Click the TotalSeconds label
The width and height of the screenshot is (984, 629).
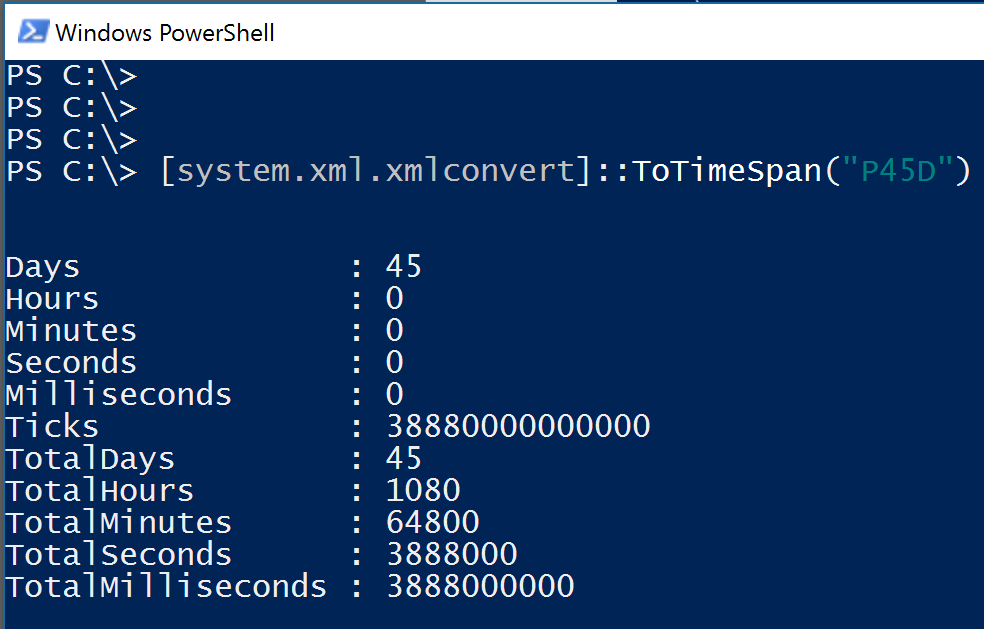118,554
